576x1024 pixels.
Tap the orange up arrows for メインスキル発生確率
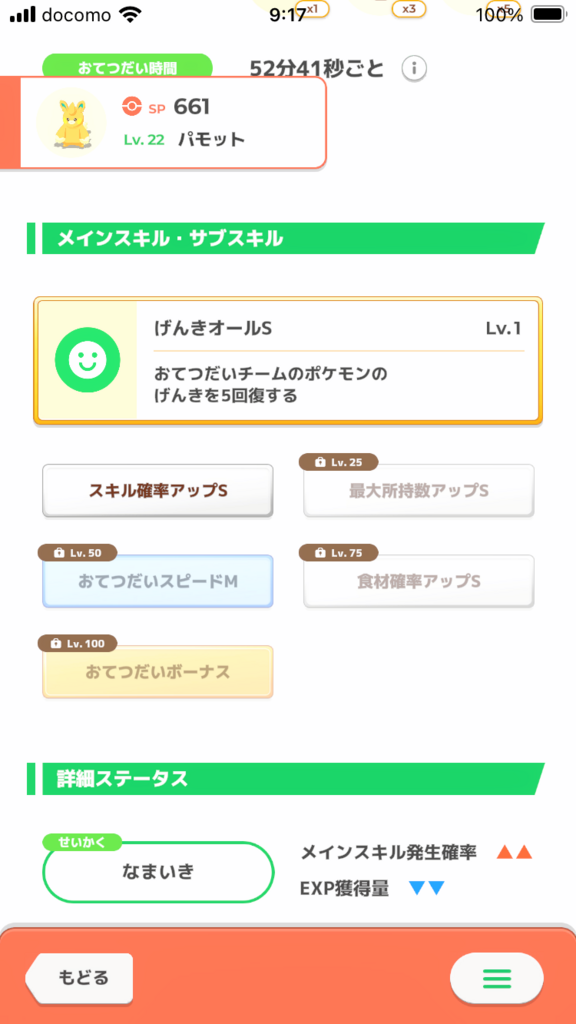coord(515,852)
